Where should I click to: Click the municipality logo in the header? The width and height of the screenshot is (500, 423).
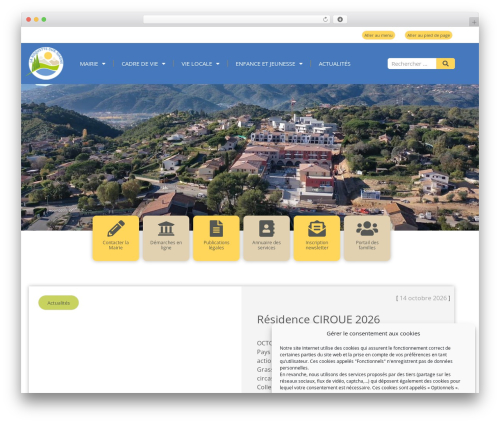(46, 63)
